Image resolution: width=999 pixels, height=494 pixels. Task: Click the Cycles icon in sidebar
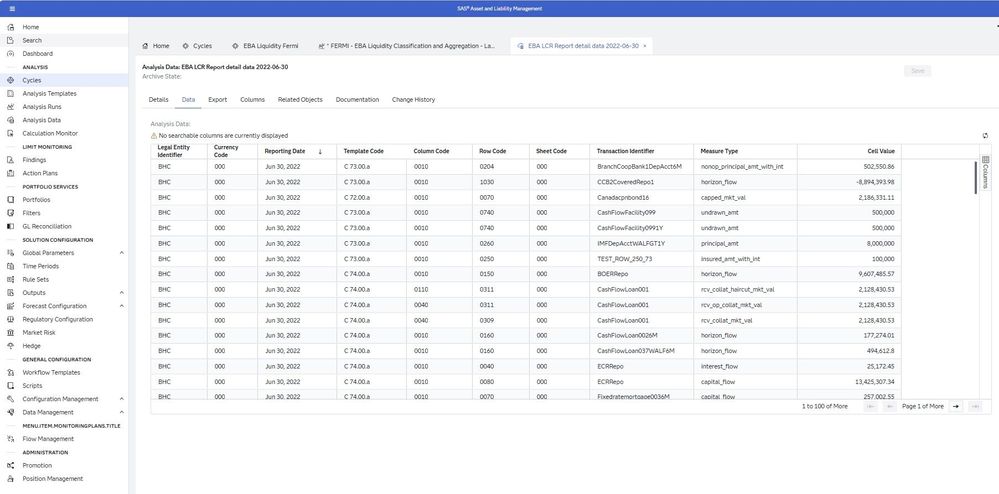[x=10, y=80]
